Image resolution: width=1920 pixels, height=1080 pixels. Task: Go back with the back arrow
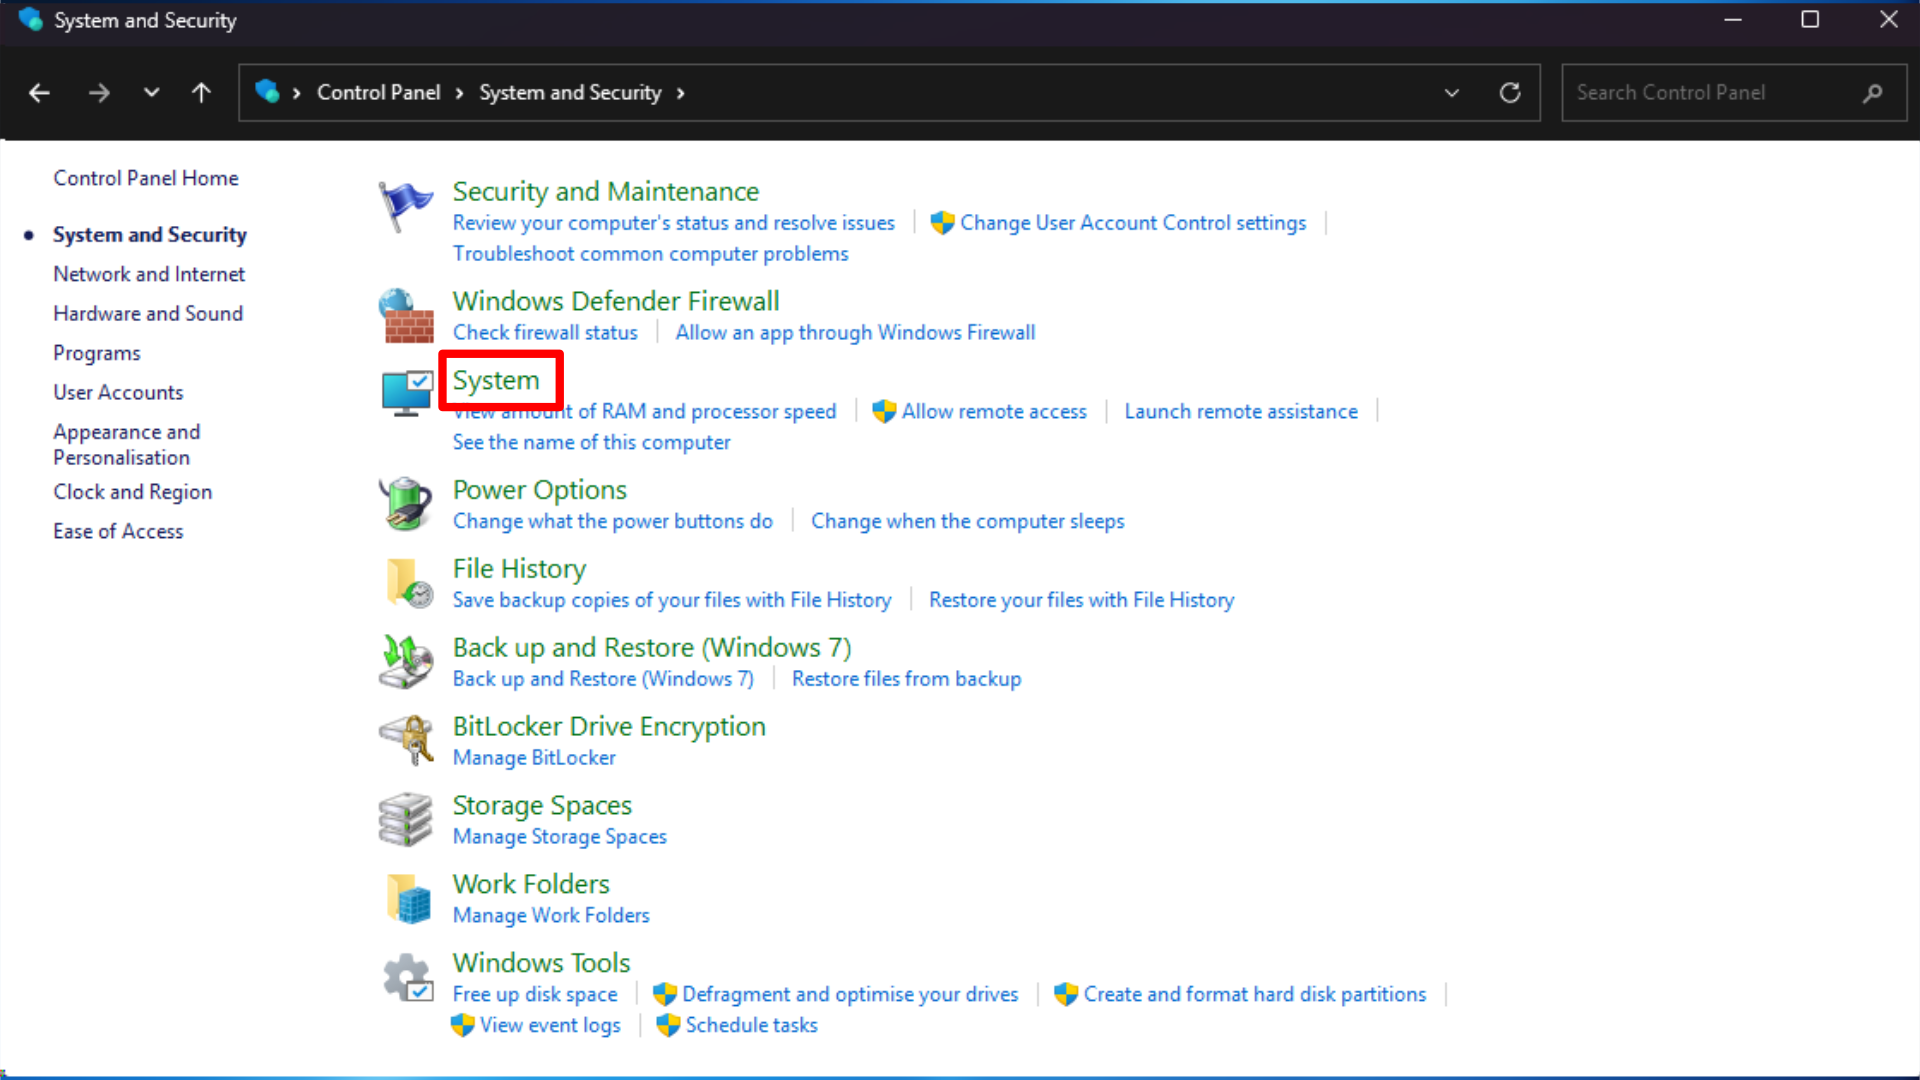click(x=39, y=93)
